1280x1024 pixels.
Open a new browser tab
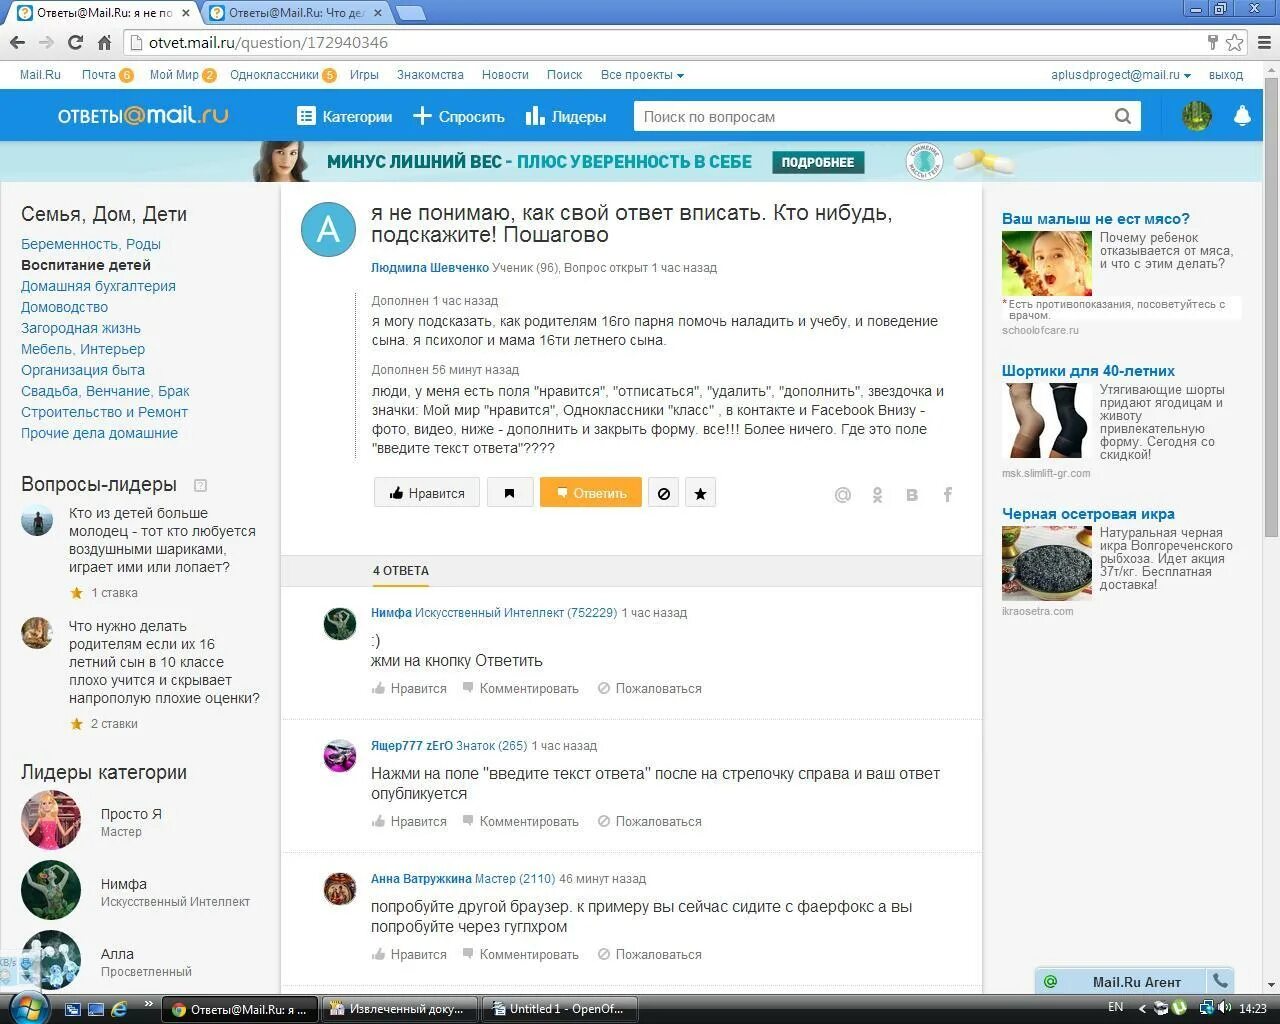pos(411,13)
